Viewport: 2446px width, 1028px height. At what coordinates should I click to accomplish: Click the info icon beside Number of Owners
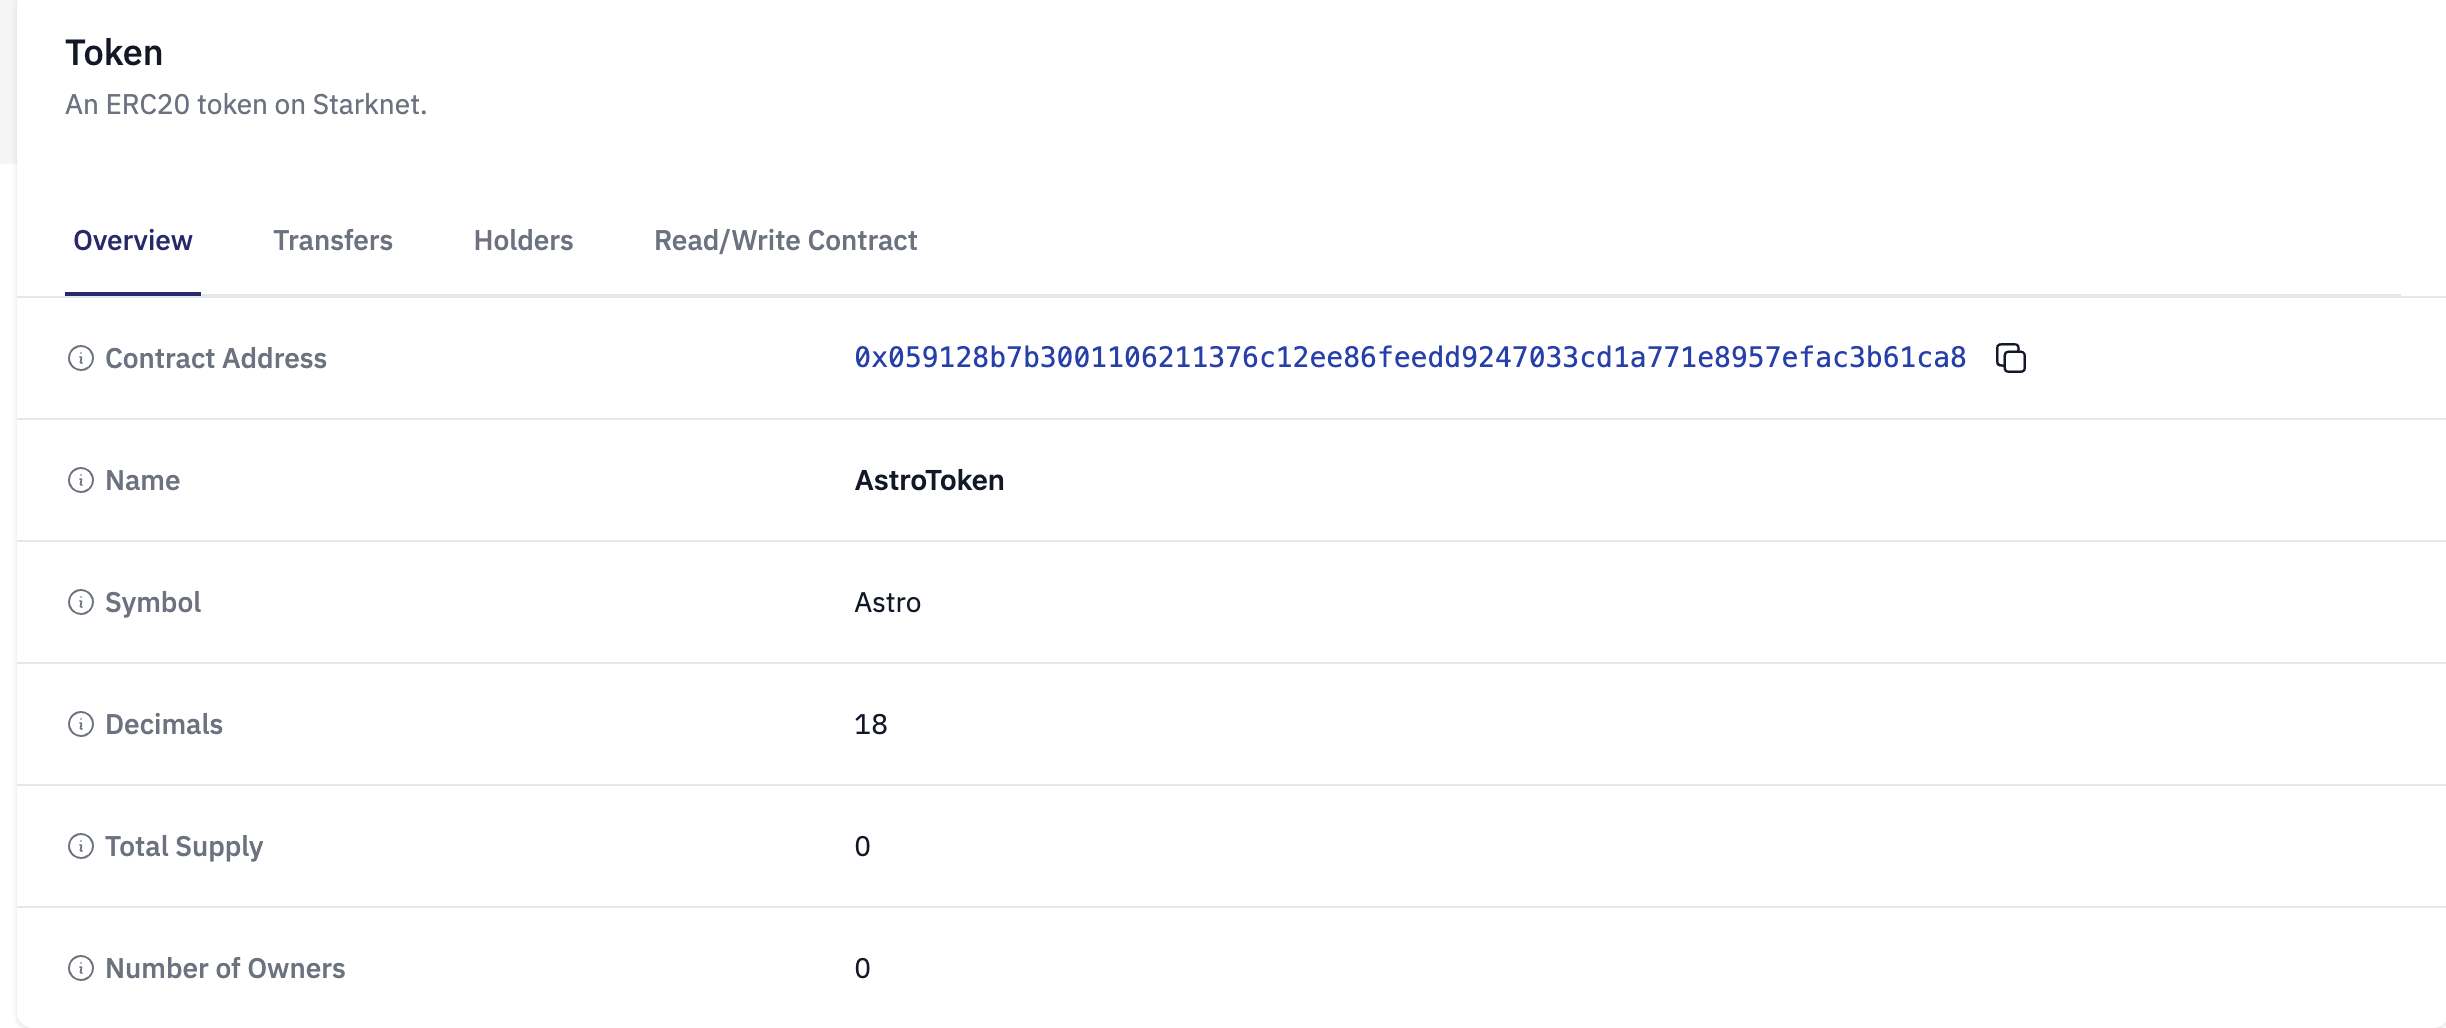pos(81,968)
